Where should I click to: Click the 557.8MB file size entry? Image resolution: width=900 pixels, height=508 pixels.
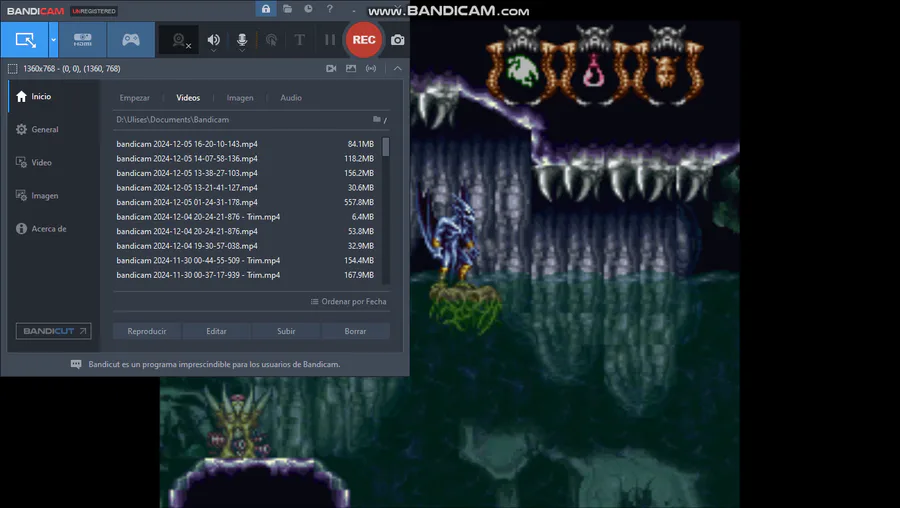click(x=359, y=202)
